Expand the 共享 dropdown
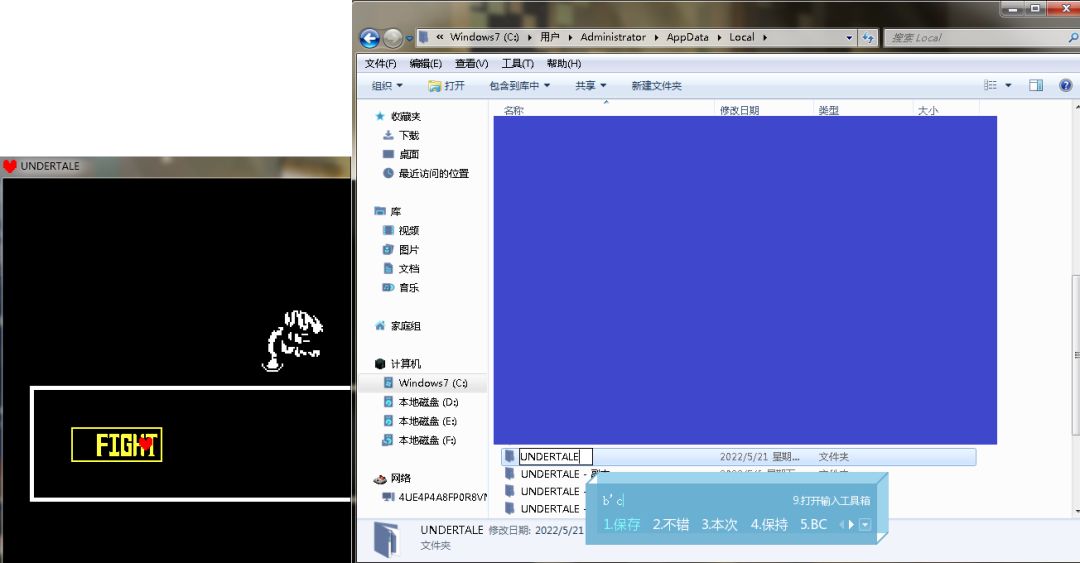The width and height of the screenshot is (1080, 563). [x=591, y=85]
